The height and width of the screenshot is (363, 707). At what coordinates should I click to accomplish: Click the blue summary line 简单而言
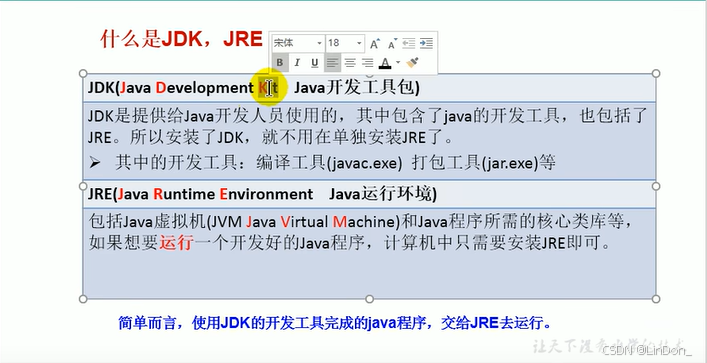[335, 323]
